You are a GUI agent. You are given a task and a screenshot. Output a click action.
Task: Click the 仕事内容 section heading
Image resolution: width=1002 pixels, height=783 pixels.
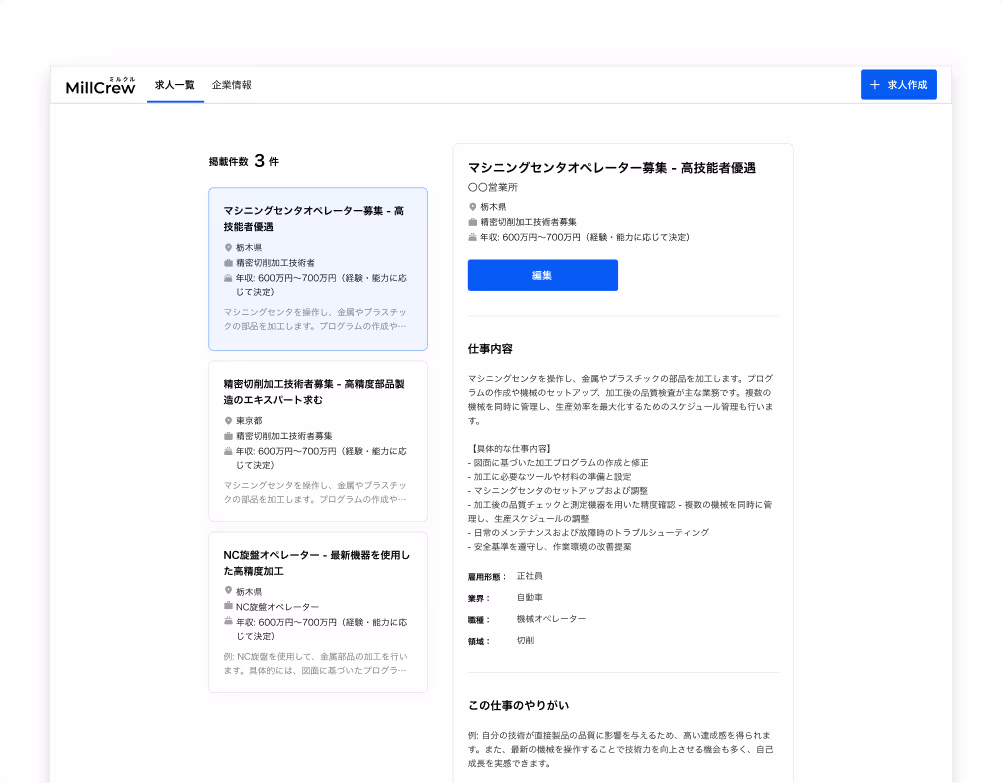(490, 349)
